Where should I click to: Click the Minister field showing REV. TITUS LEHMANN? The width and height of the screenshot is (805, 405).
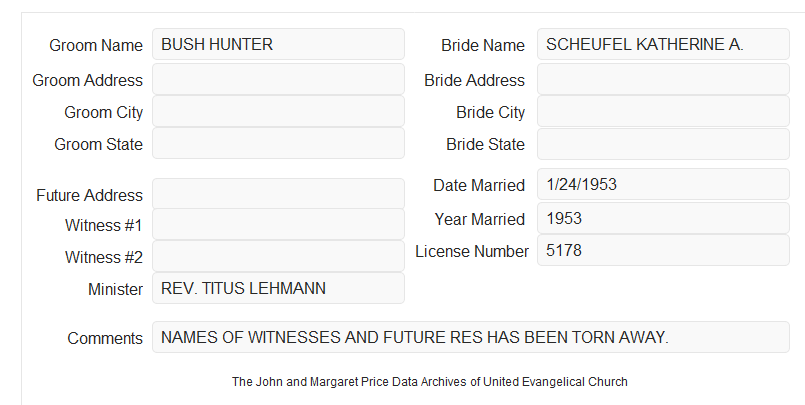[x=278, y=288]
